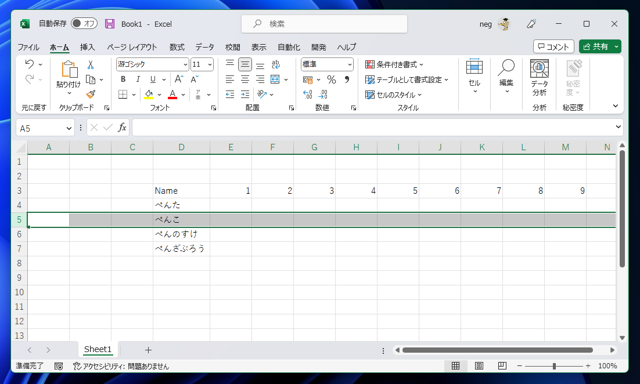The width and height of the screenshot is (640, 384).
Task: Increase font size with the larger A
Action: pos(178,79)
